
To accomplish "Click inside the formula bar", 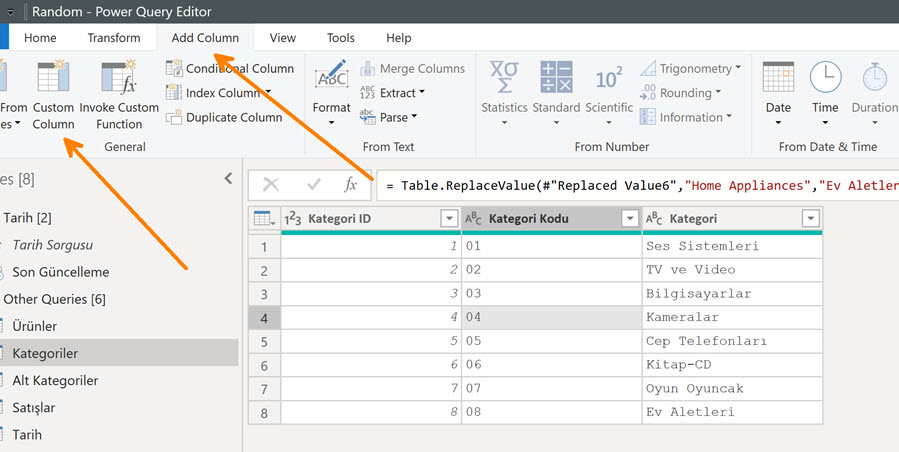I will pyautogui.click(x=638, y=185).
